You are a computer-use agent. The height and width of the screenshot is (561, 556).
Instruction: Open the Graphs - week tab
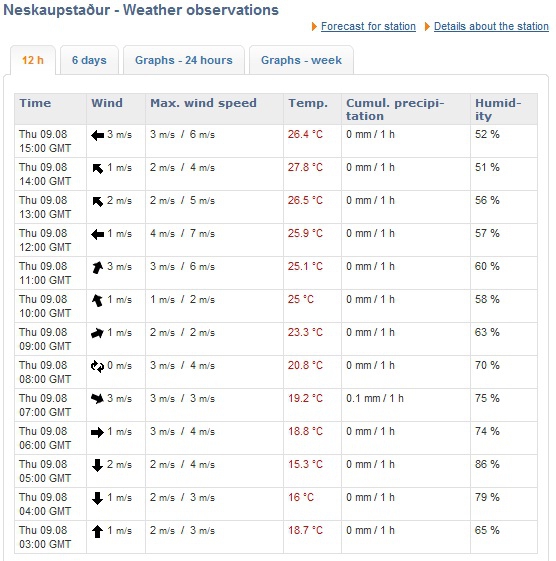[301, 60]
